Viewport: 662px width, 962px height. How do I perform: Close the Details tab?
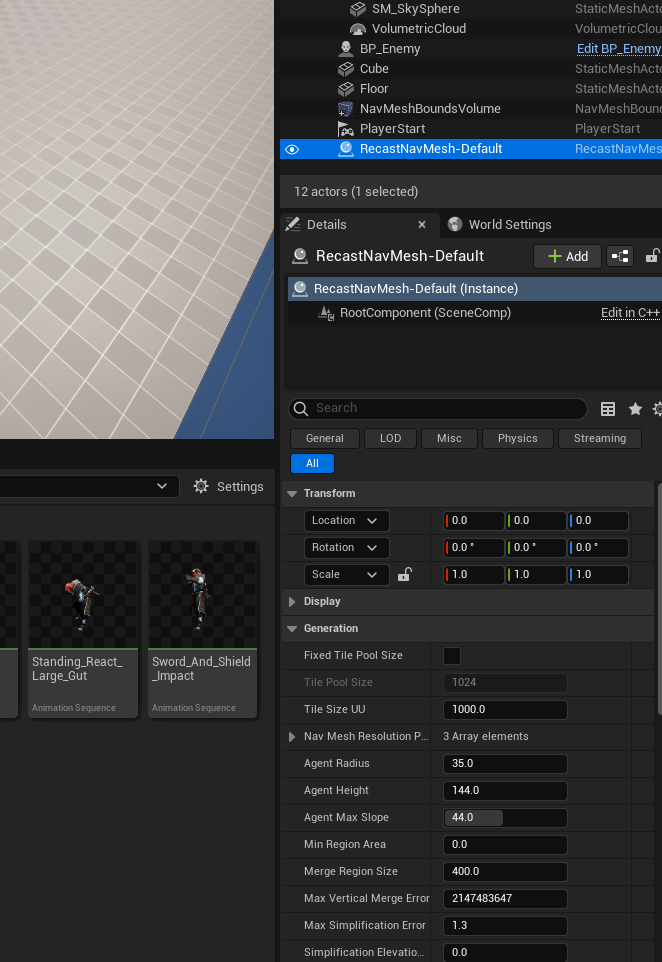[421, 225]
